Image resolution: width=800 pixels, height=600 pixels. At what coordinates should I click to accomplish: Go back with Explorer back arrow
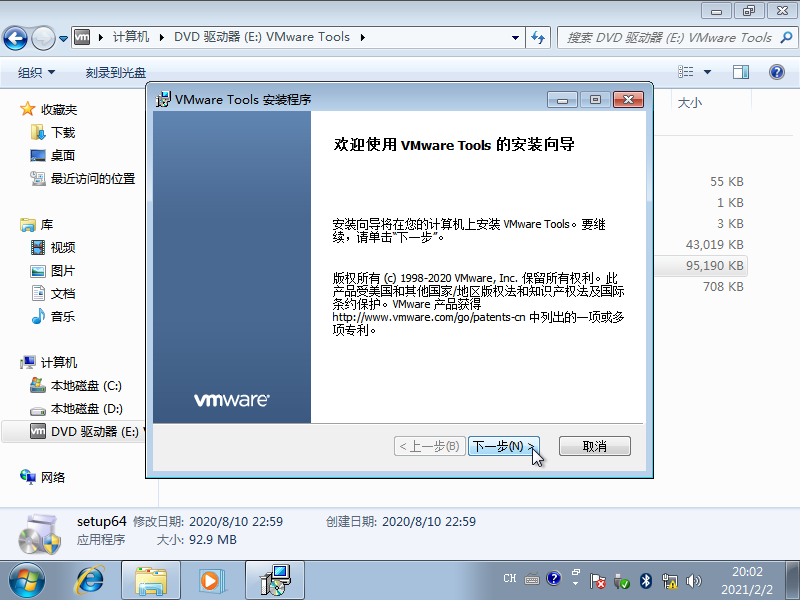[15, 38]
